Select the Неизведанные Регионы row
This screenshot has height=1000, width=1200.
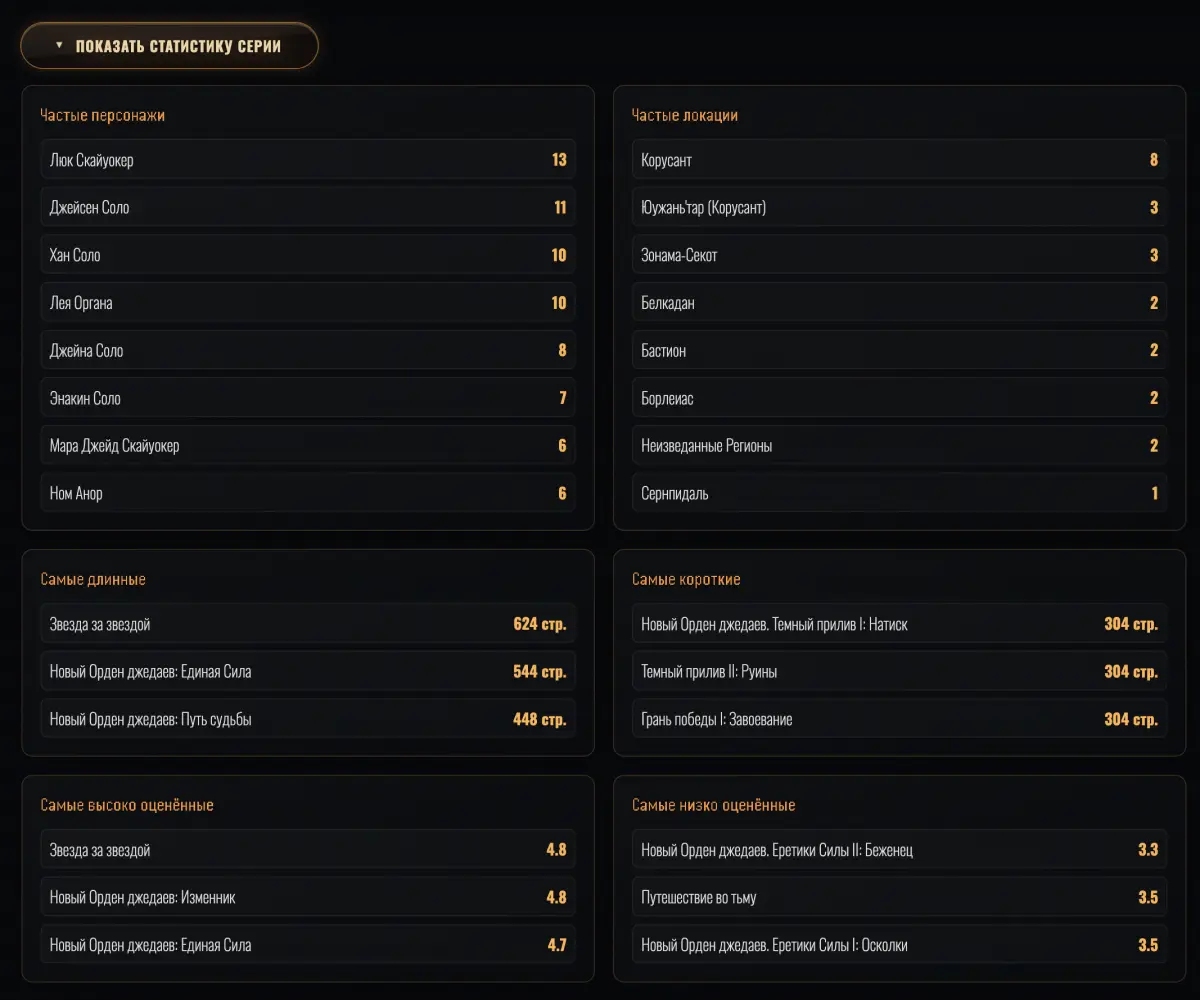click(899, 445)
